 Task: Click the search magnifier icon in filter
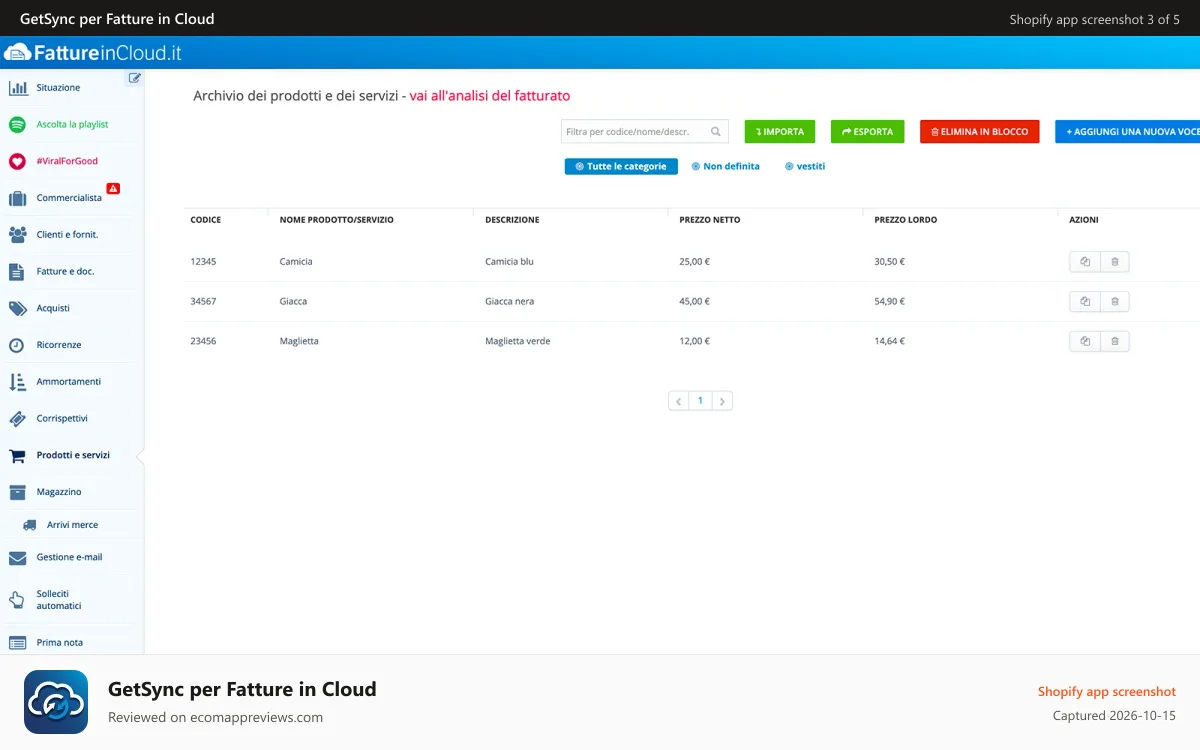[x=716, y=131]
